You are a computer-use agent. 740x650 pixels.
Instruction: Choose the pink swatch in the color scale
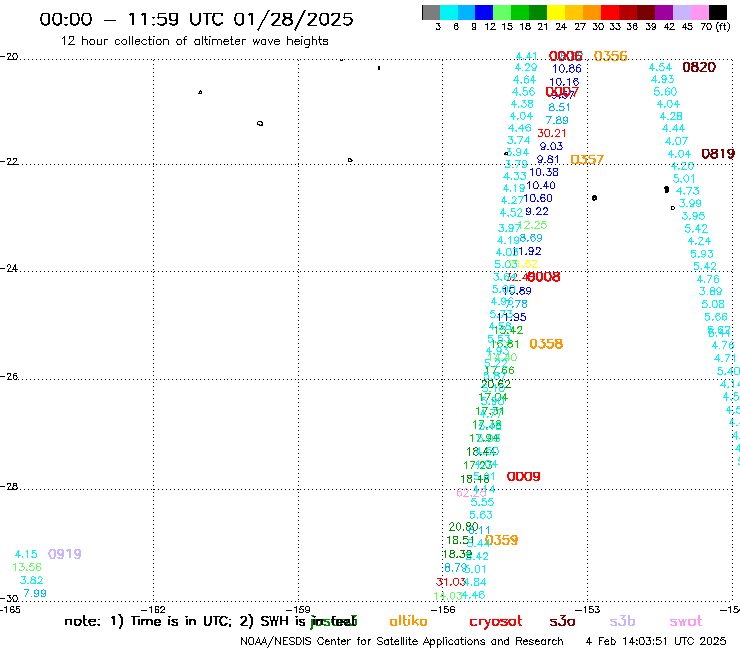(699, 12)
